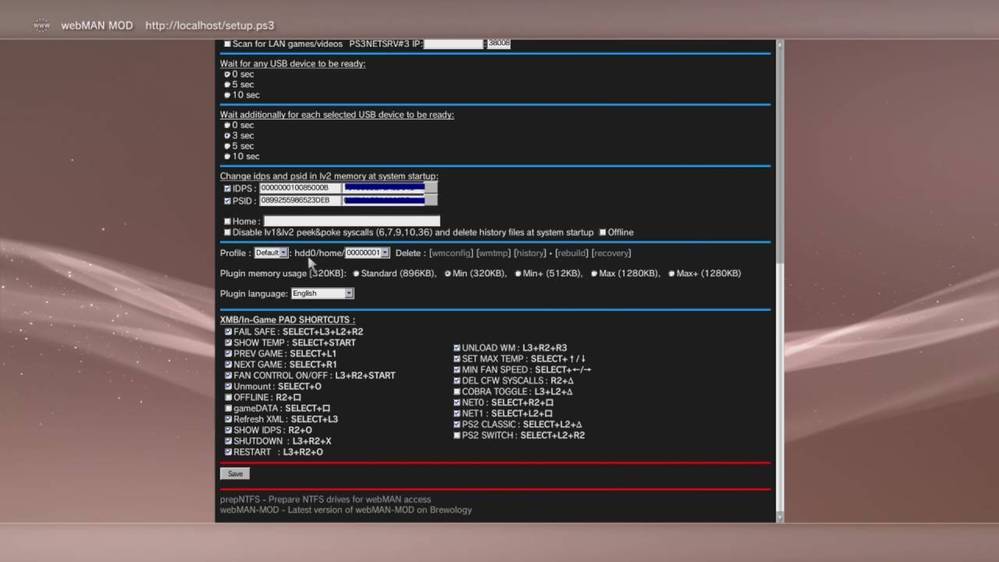Viewport: 999px width, 562px height.
Task: Toggle SHOW IDPS shortcut checkbox
Action: point(228,430)
